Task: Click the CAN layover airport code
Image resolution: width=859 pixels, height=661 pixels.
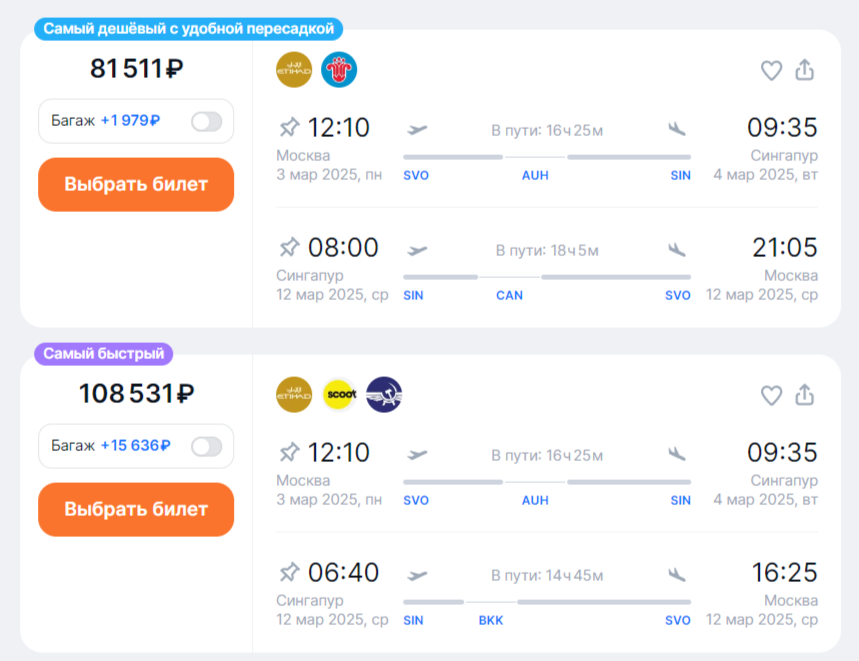Action: [509, 295]
